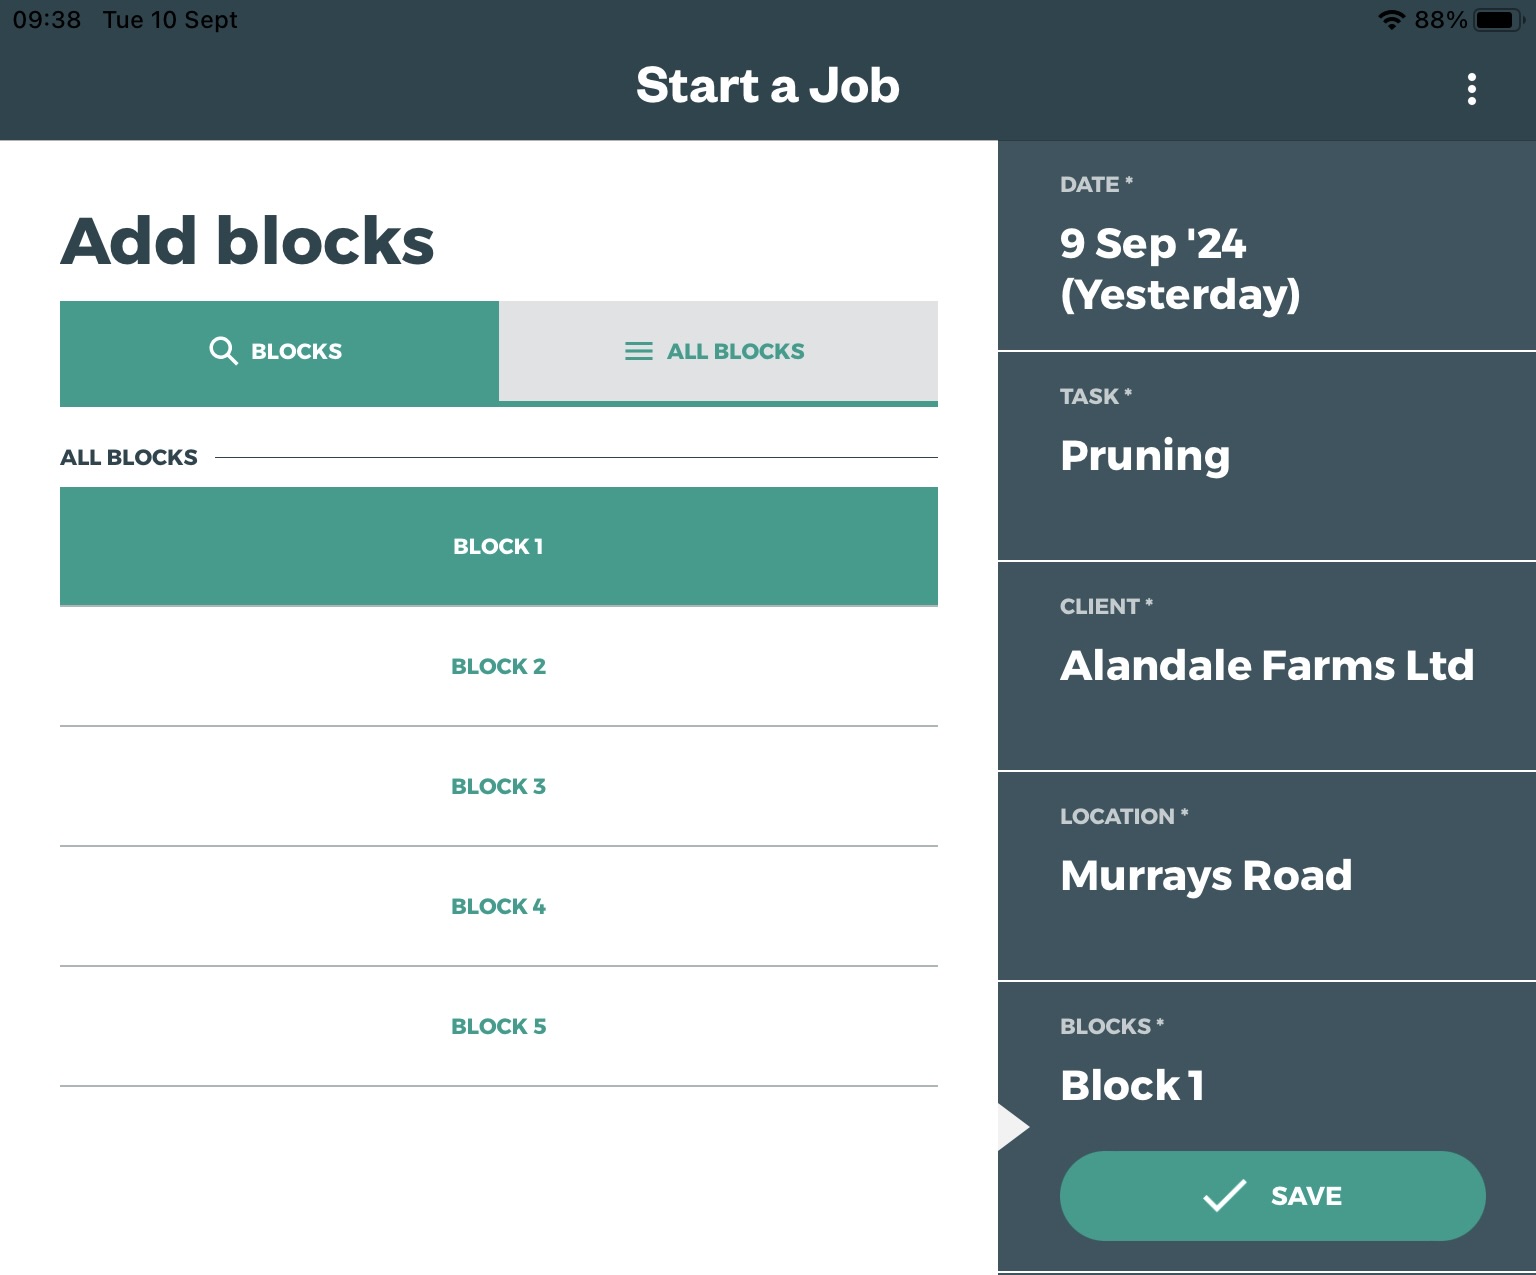Viewport: 1536px width, 1275px height.
Task: Click the white arrow pointer beside Blocks panel
Action: click(x=1013, y=1127)
